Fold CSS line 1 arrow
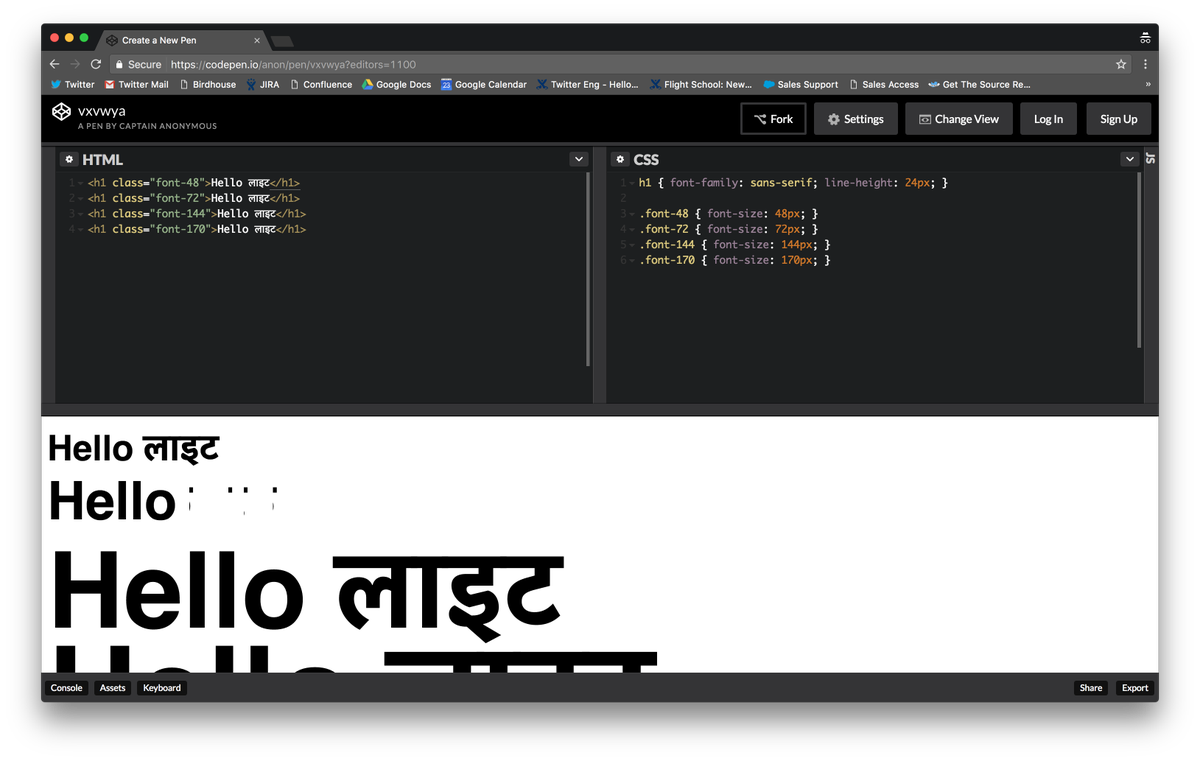 pos(632,184)
